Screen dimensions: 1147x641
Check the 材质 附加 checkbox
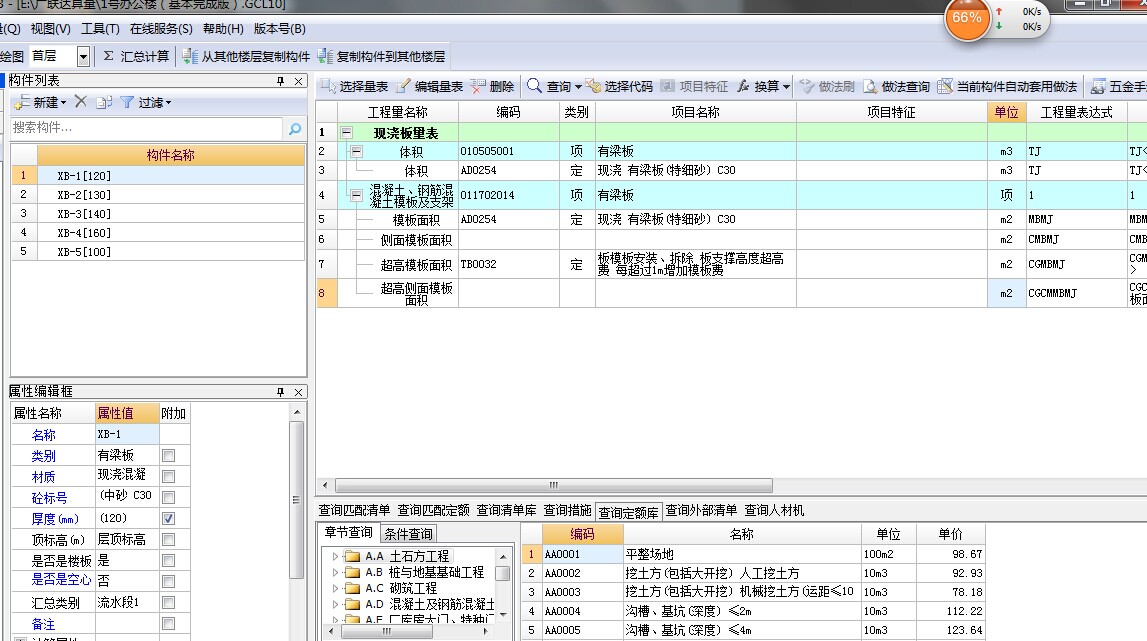click(169, 476)
